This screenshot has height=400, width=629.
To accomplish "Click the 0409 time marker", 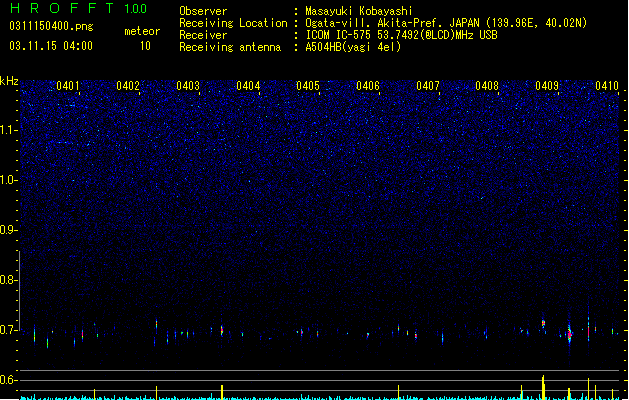I will [x=547, y=85].
